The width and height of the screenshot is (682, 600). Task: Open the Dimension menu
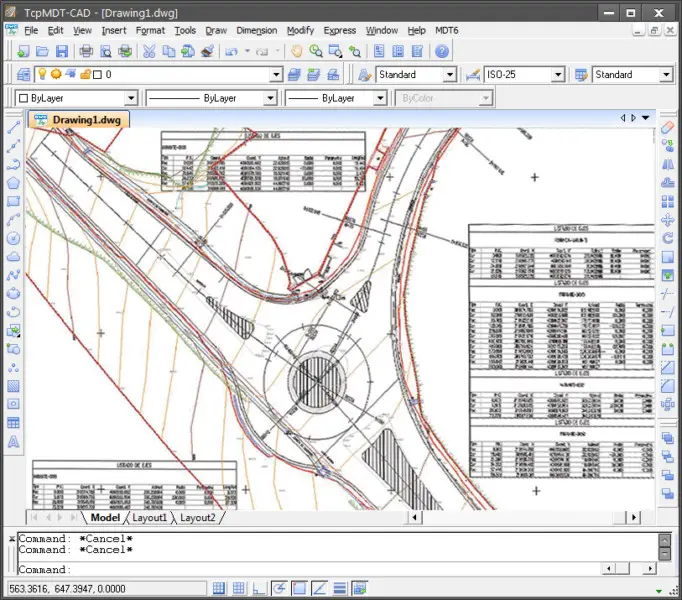click(257, 30)
